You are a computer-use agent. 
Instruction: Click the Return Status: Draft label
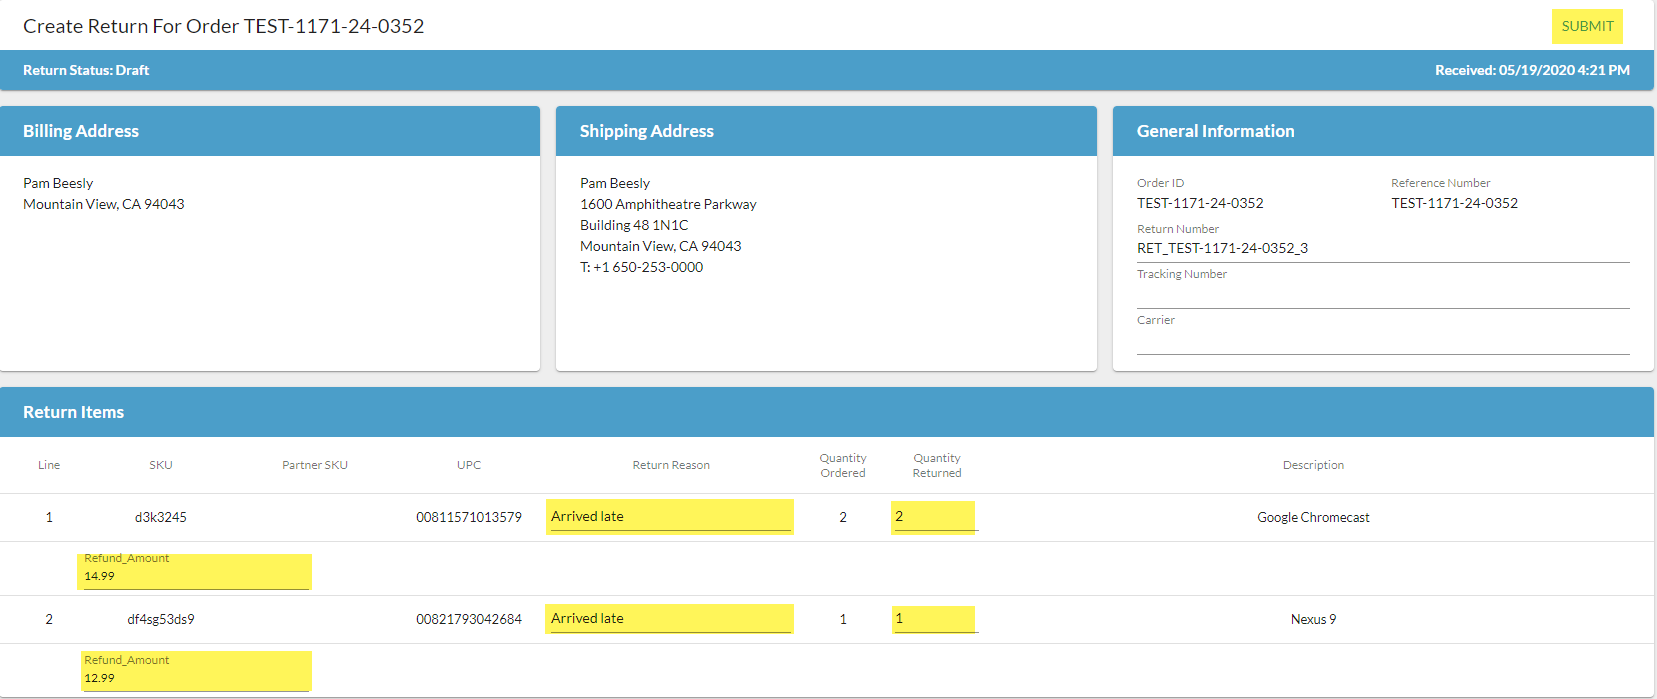86,70
